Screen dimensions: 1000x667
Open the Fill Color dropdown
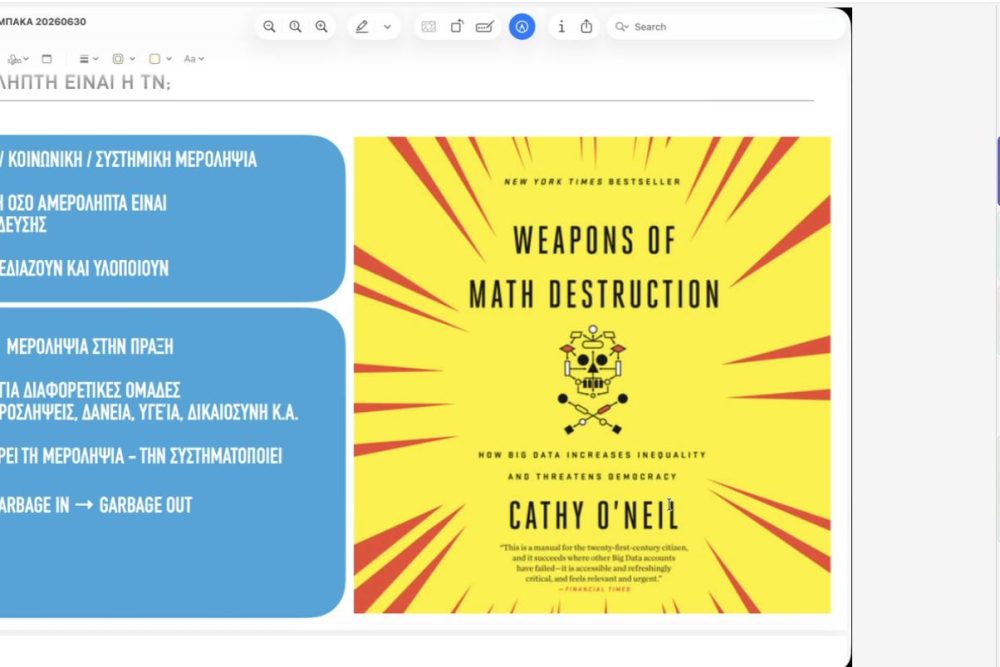160,59
